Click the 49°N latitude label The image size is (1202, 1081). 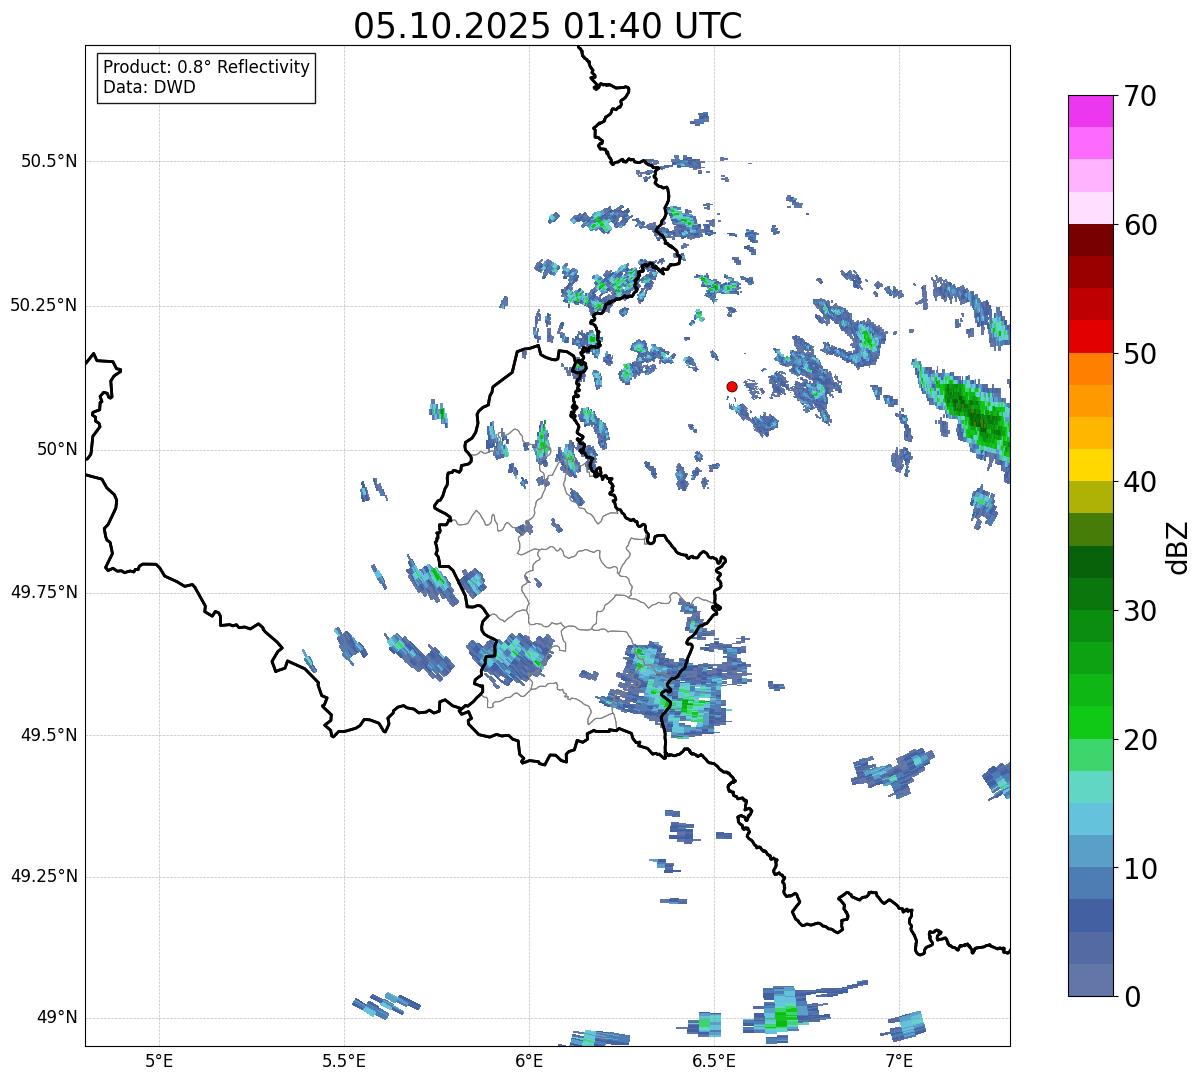(57, 1018)
